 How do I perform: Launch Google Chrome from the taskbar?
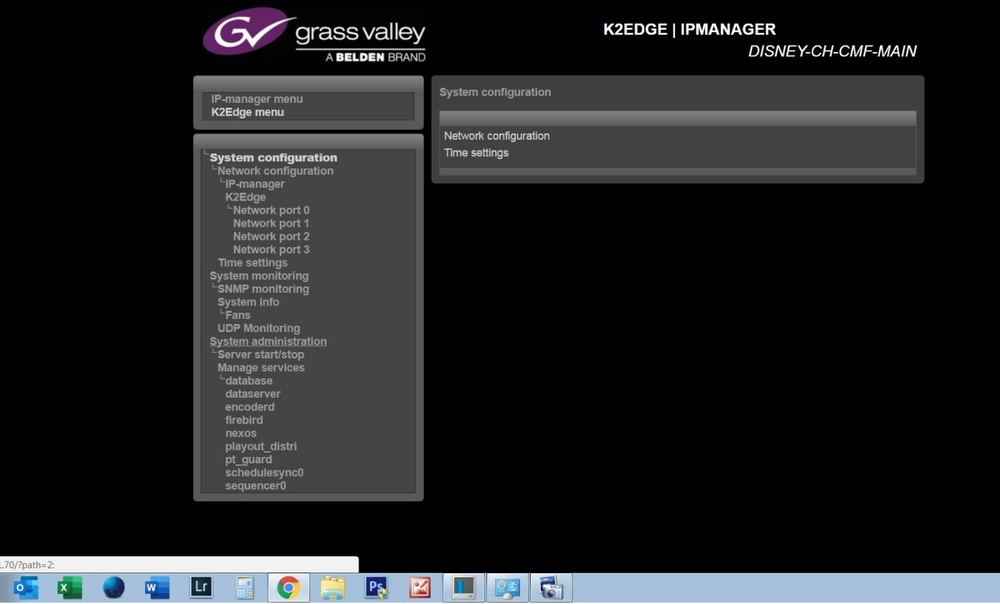(287, 588)
